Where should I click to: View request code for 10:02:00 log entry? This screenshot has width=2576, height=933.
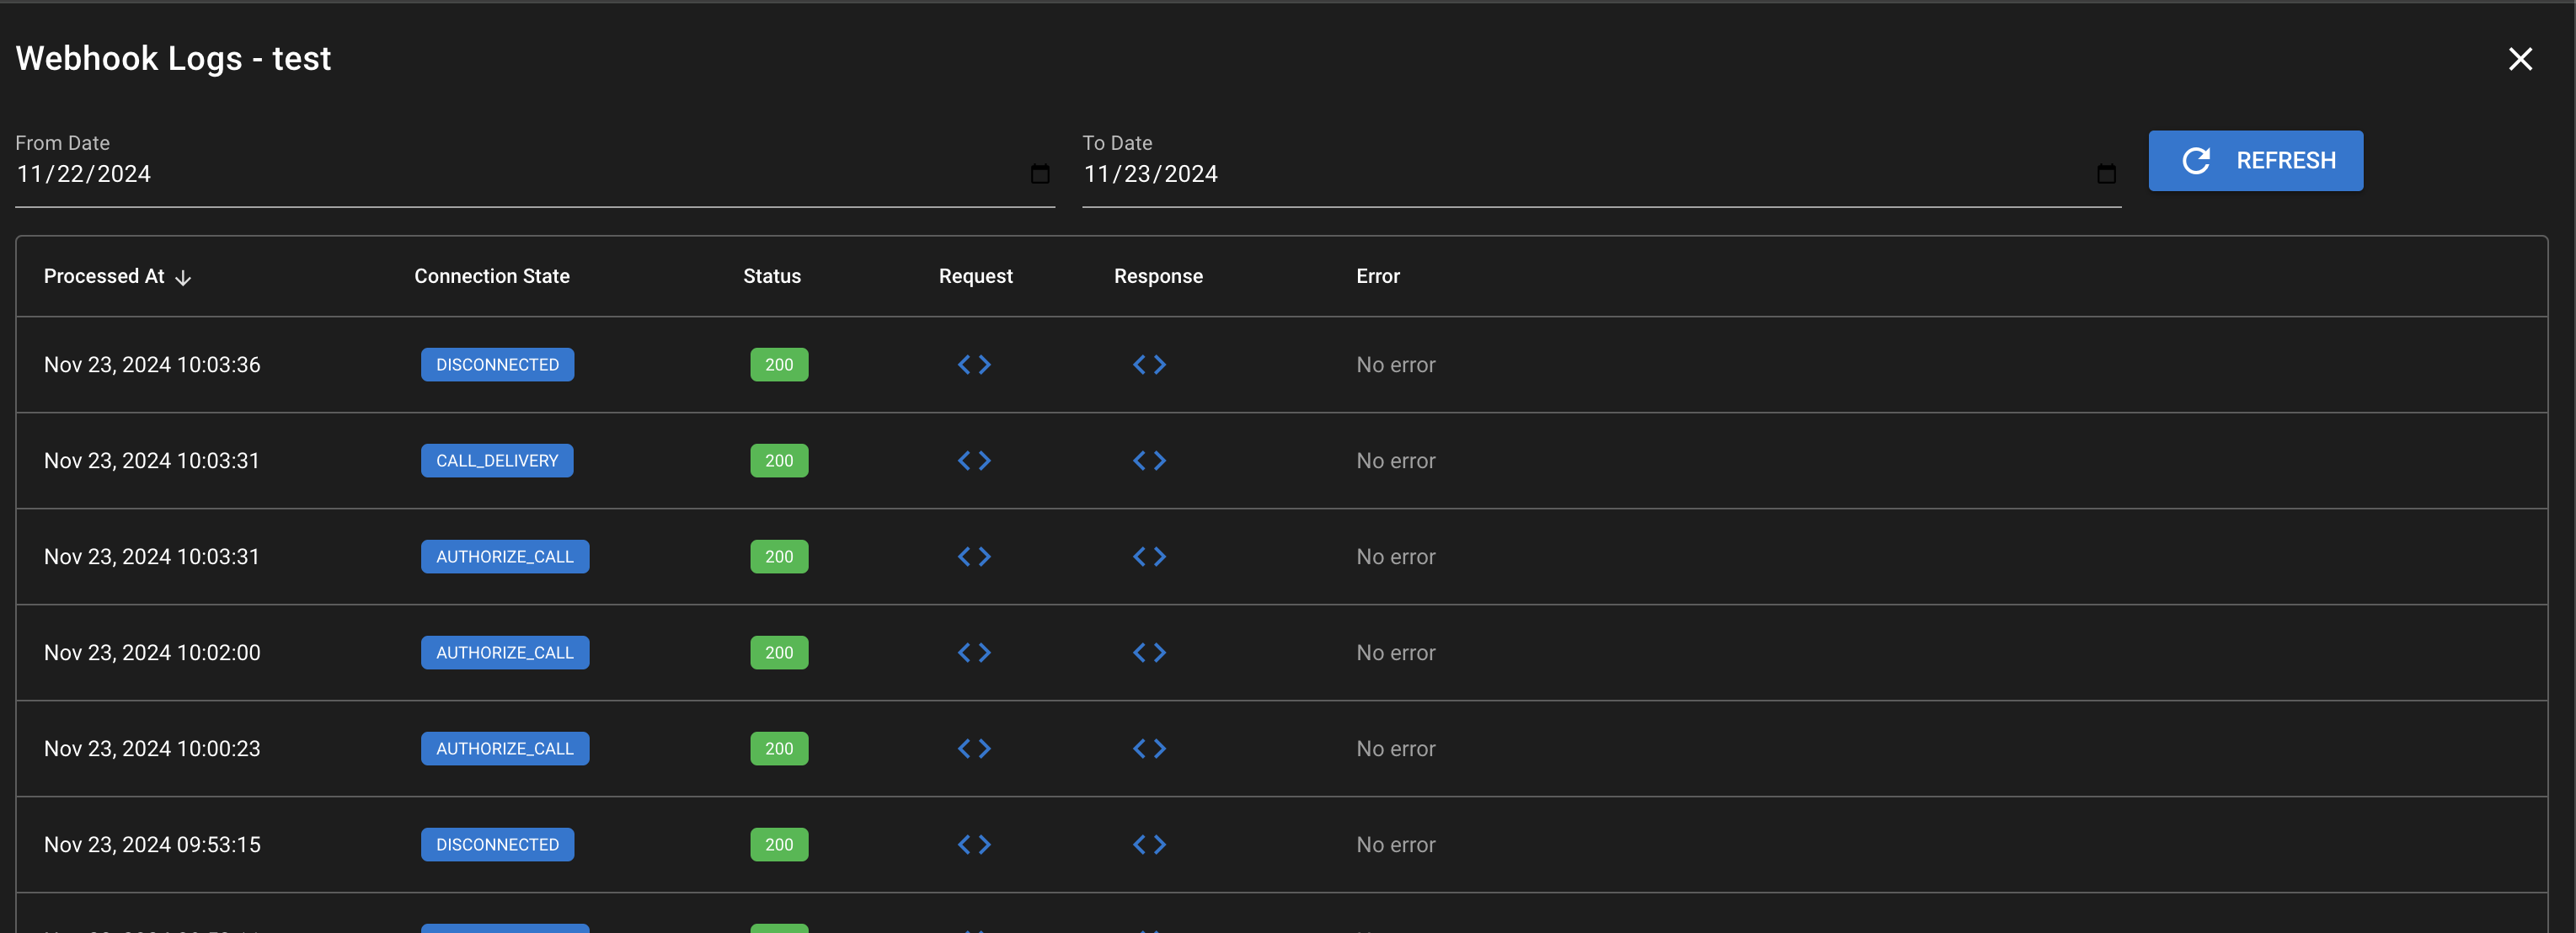pyautogui.click(x=974, y=653)
